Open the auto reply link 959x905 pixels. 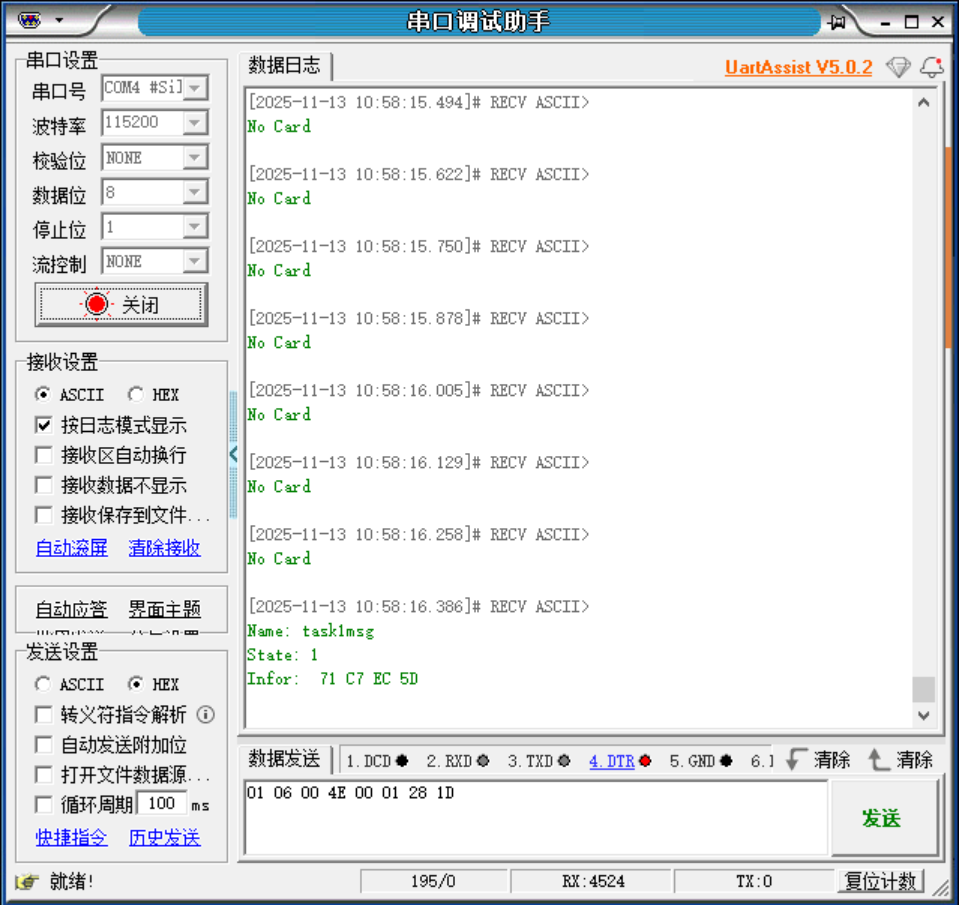click(x=72, y=609)
